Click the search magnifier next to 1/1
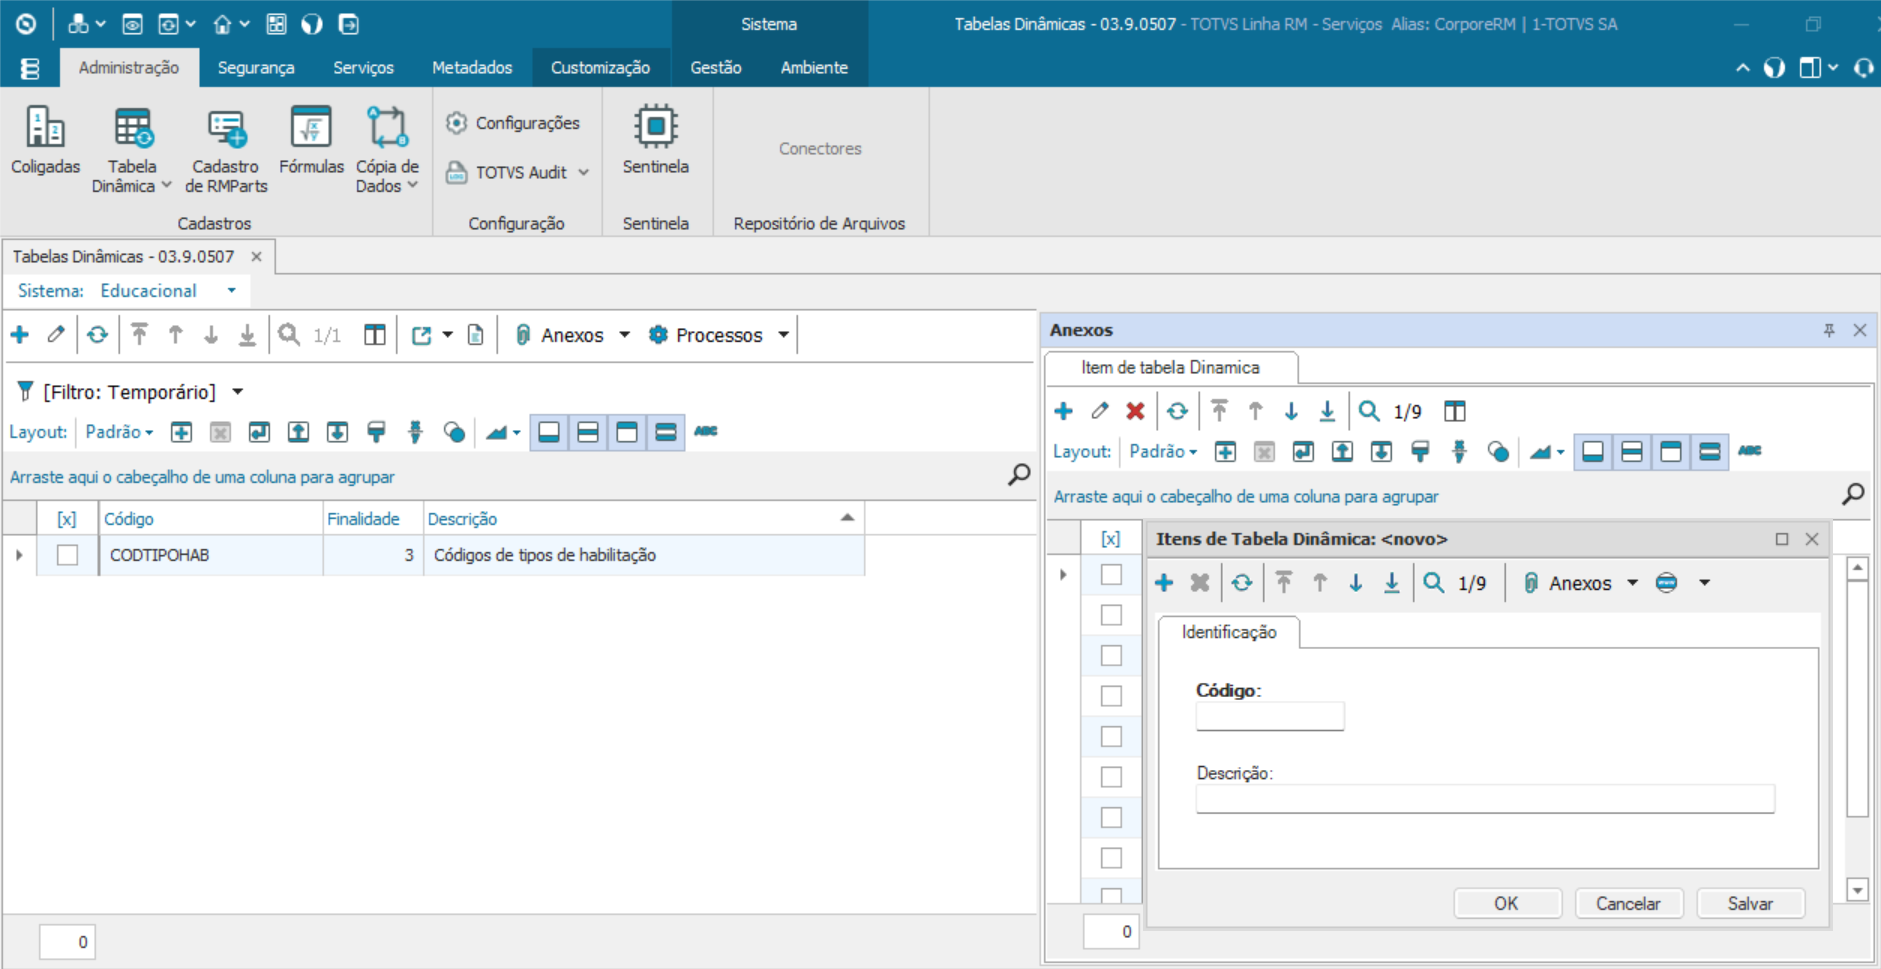The image size is (1881, 969). pyautogui.click(x=289, y=335)
